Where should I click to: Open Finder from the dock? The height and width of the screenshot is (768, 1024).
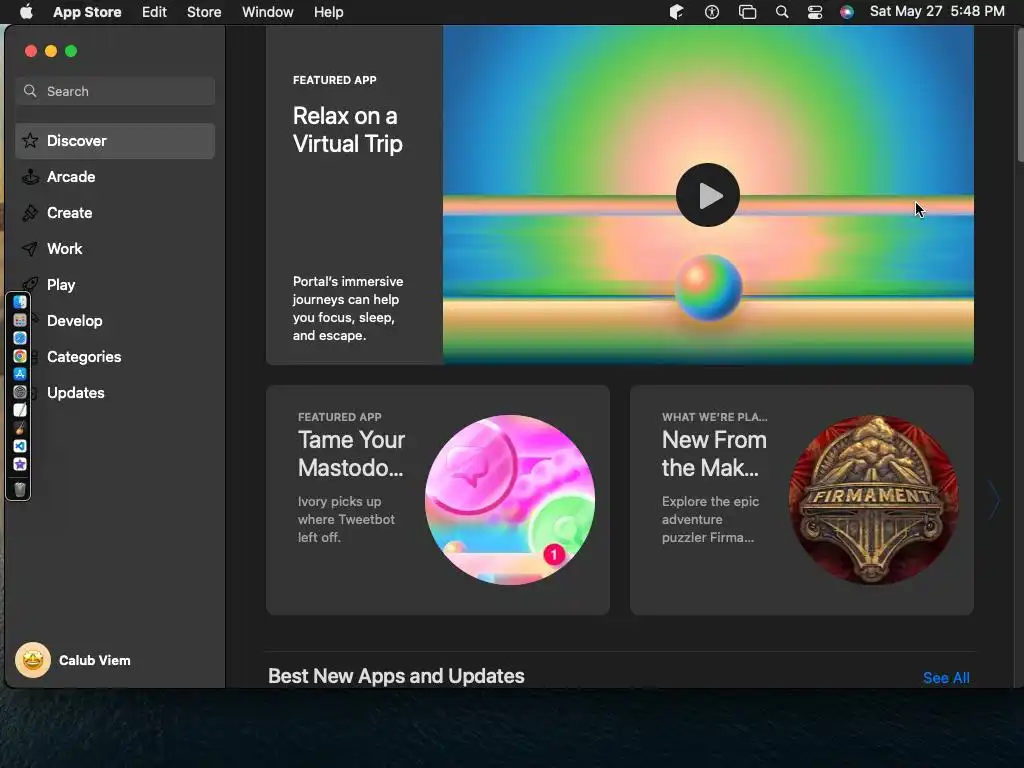[20, 302]
